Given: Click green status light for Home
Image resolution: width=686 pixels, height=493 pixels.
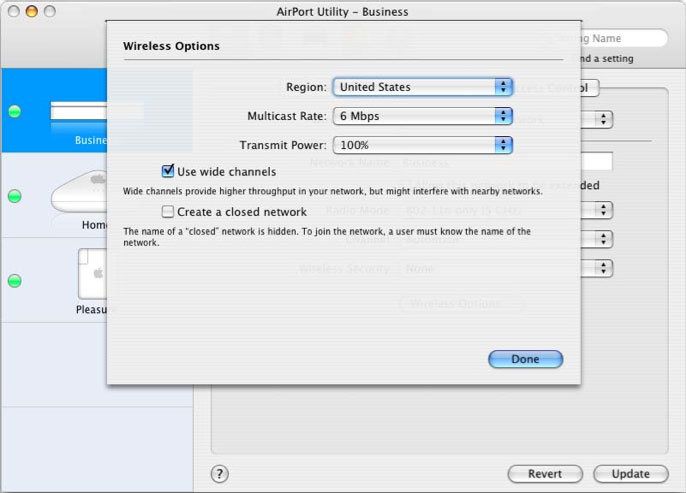Looking at the screenshot, I should click(x=15, y=196).
